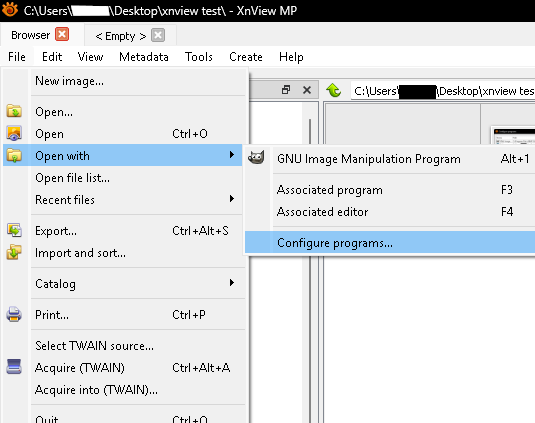
Task: Open the Metadata menu
Action: [144, 57]
